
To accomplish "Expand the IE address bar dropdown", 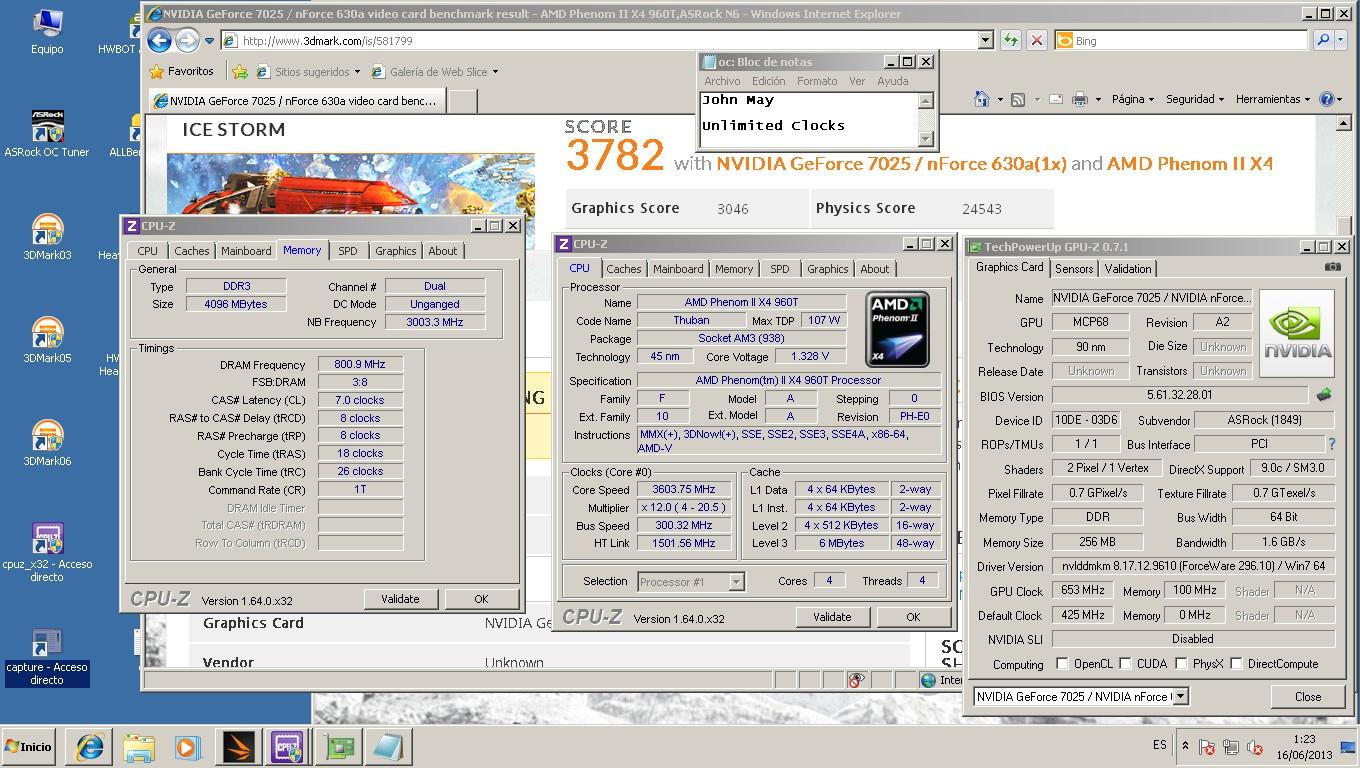I will (x=985, y=40).
